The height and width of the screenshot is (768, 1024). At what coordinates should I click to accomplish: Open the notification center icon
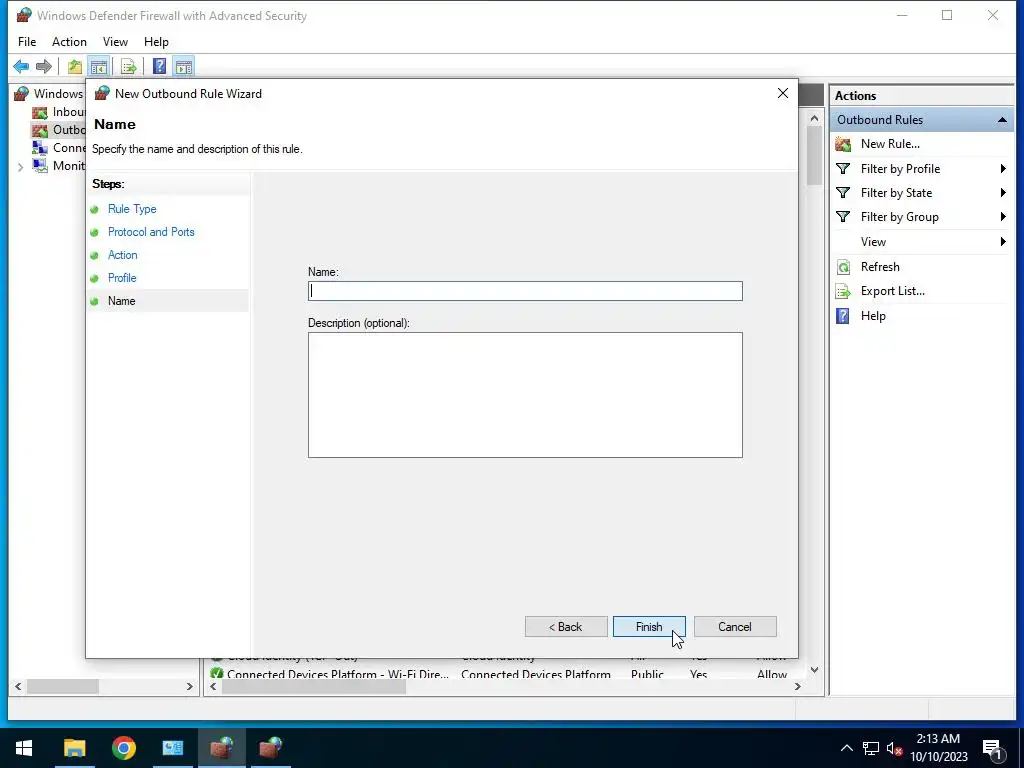(992, 748)
